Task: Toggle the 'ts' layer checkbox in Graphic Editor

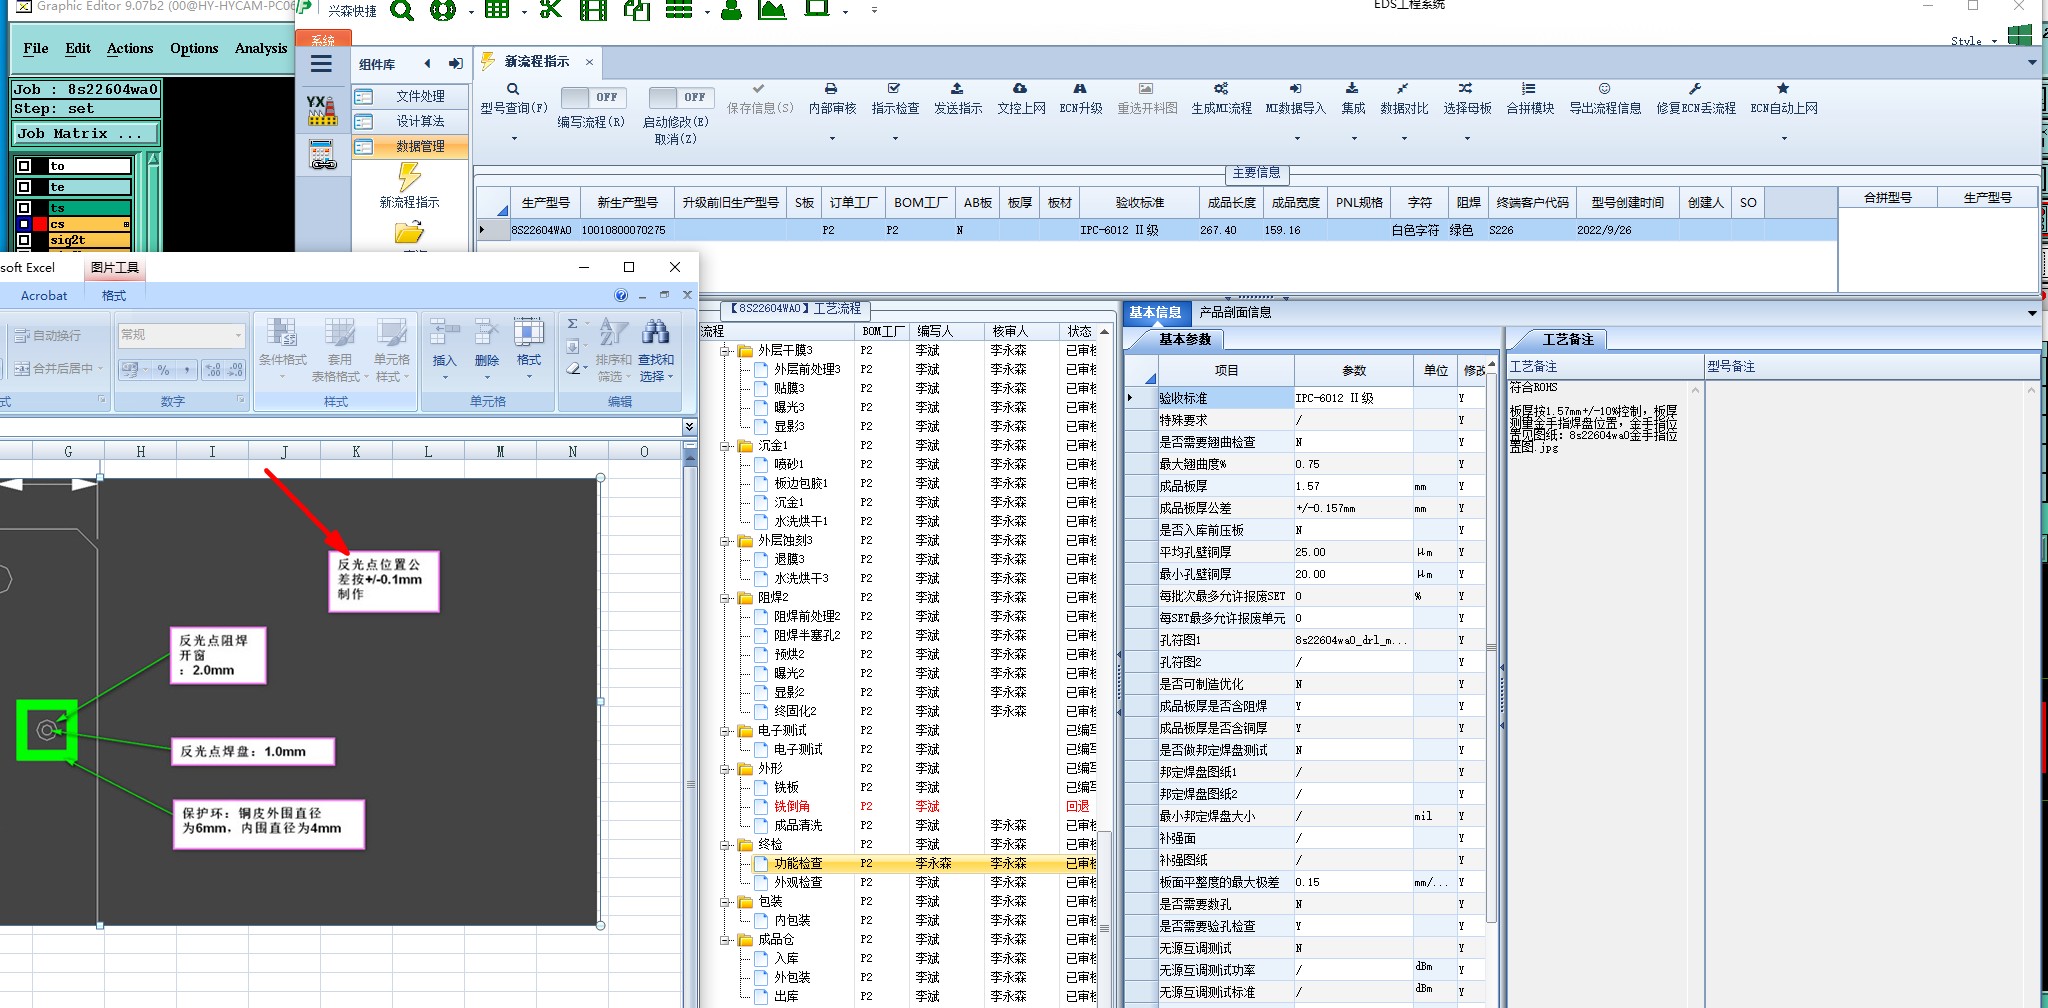Action: click(24, 208)
